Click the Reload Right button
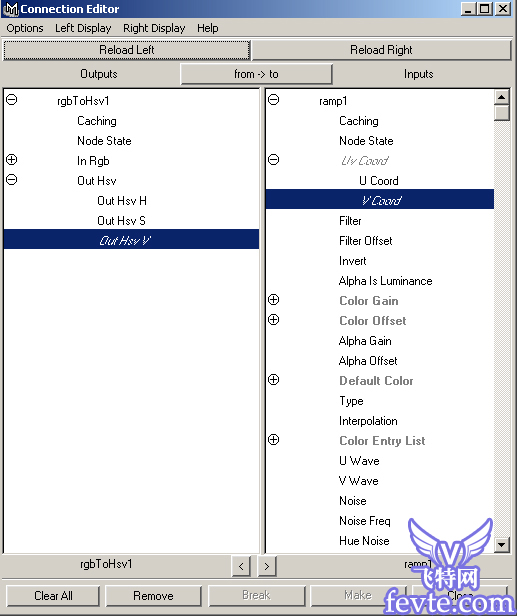The height and width of the screenshot is (616, 517). click(381, 50)
